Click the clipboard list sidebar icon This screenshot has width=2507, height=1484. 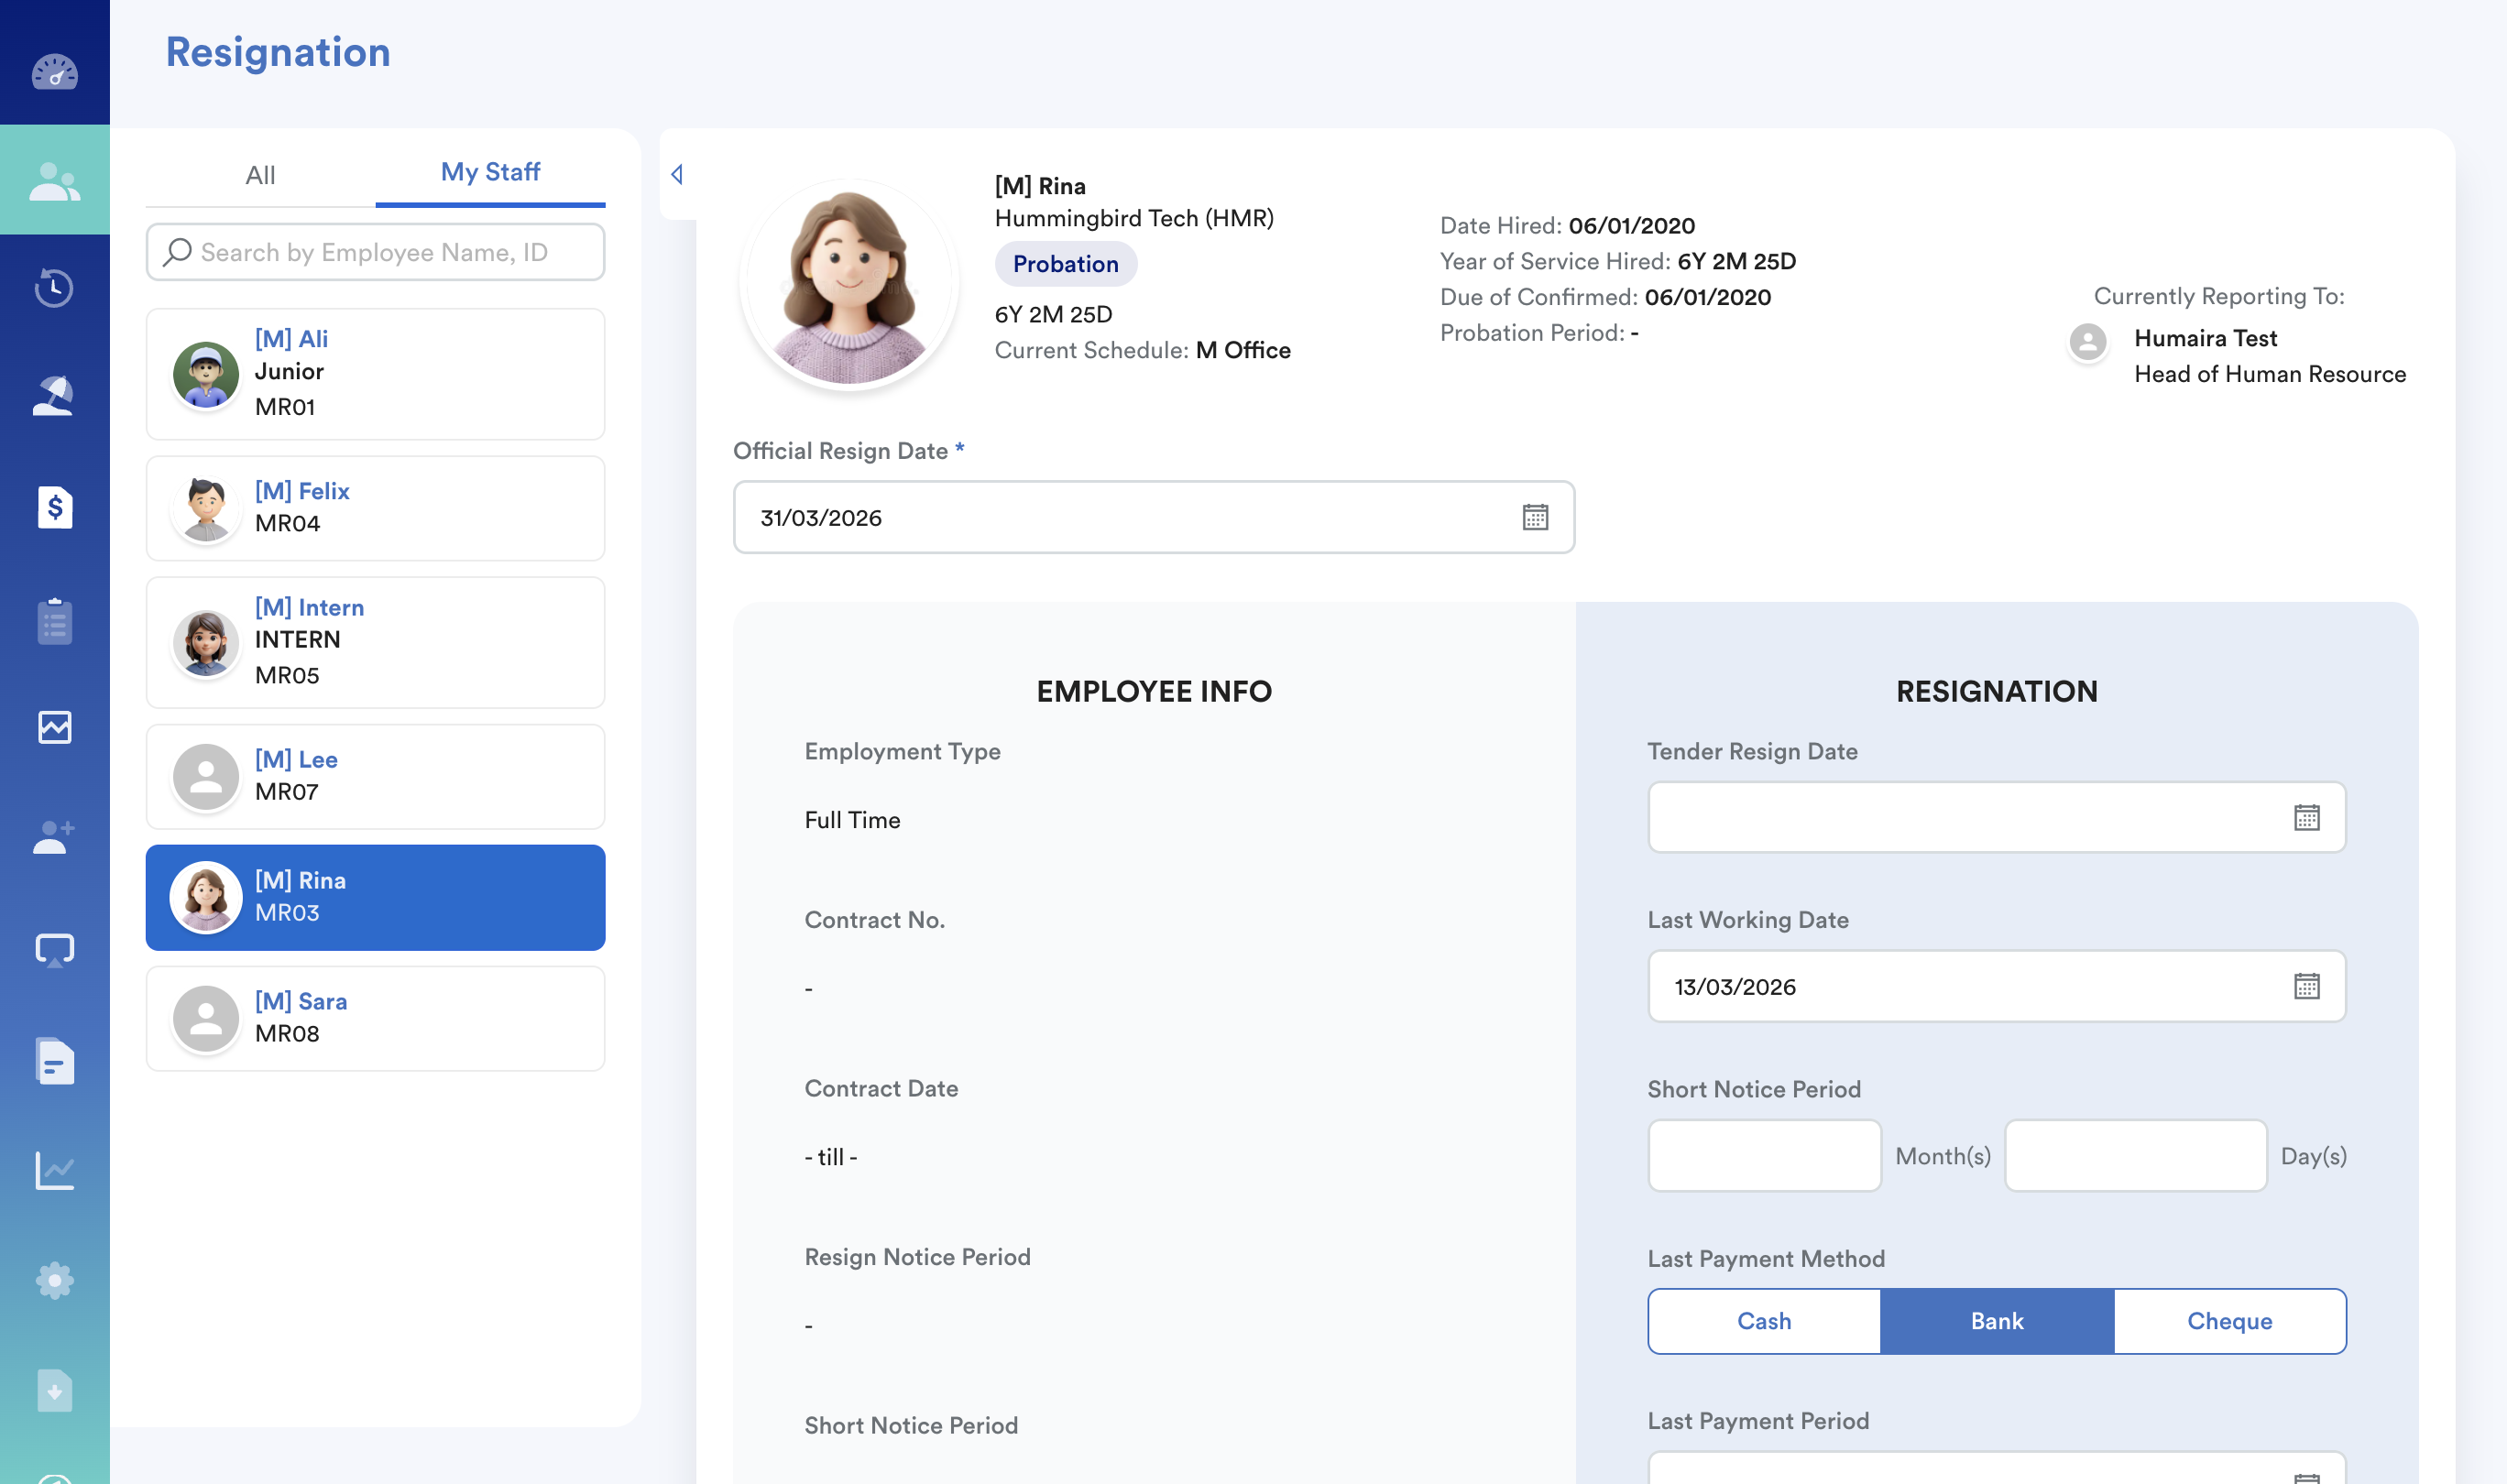[54, 621]
